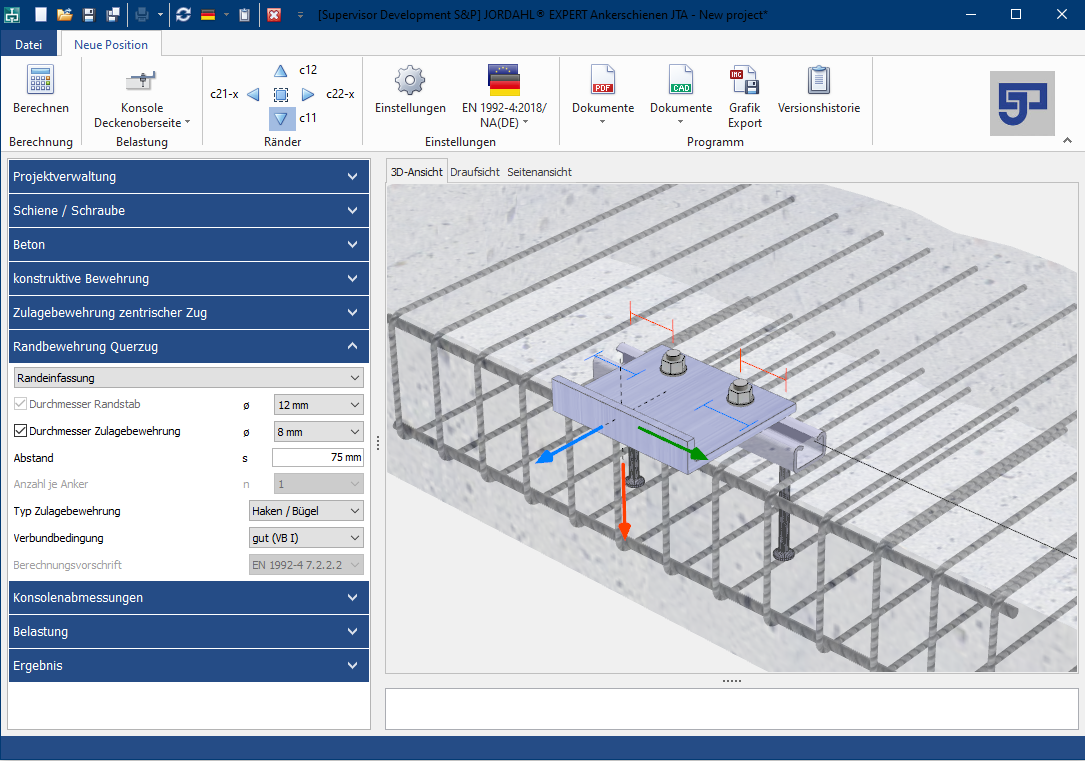1085x761 pixels.
Task: Click the Berechnen calculator icon
Action: 40,80
